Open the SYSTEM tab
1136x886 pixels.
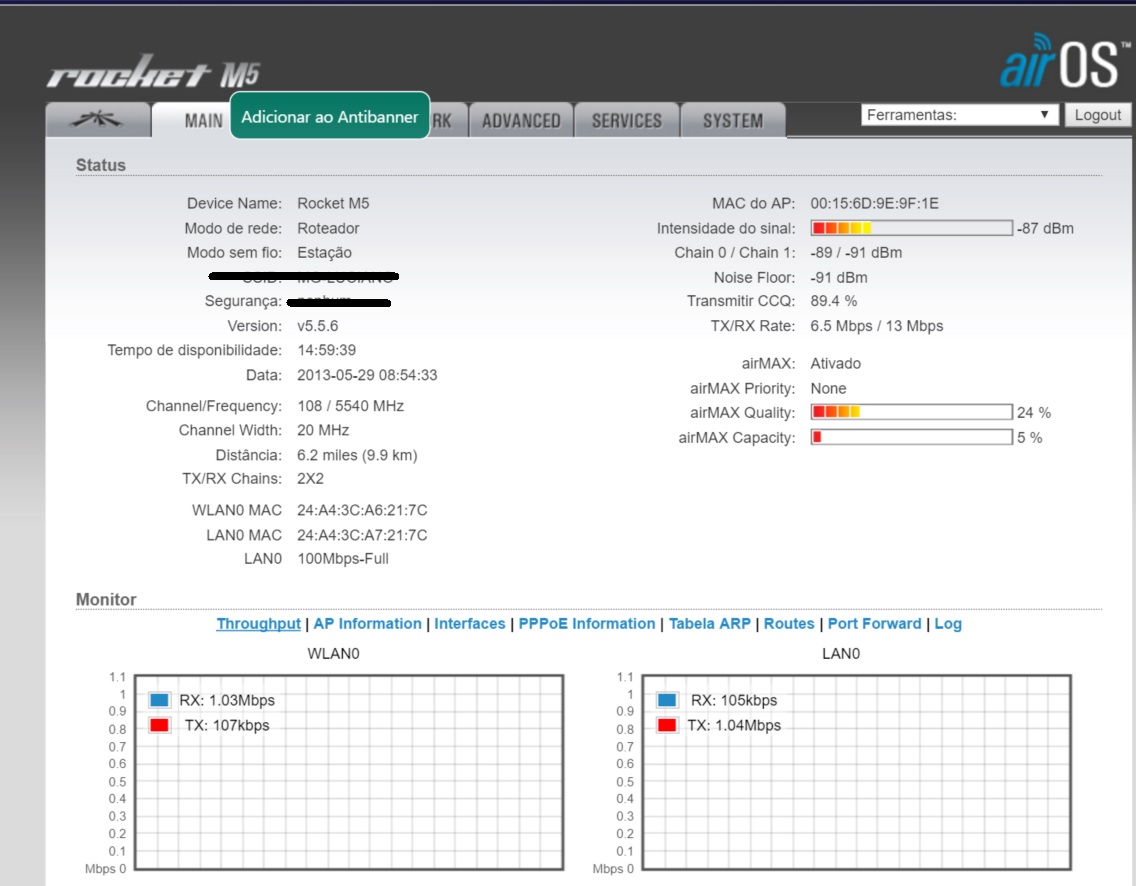pos(732,120)
